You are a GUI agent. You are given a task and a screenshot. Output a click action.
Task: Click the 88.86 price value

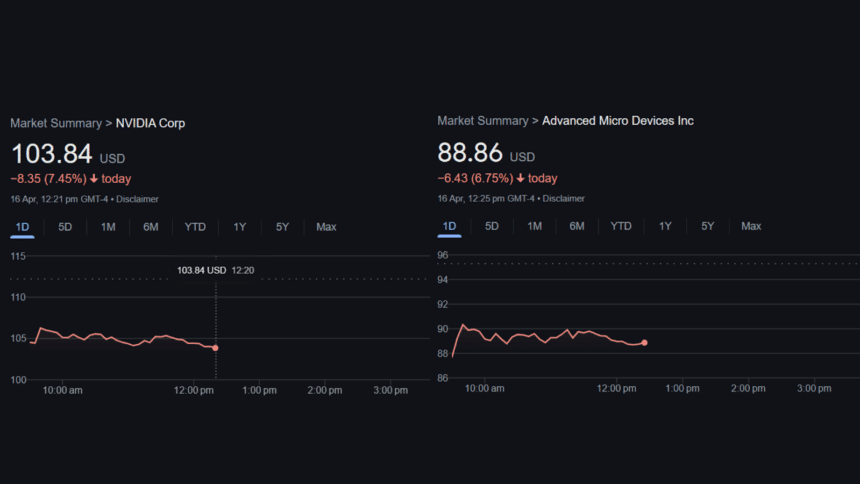tap(469, 153)
